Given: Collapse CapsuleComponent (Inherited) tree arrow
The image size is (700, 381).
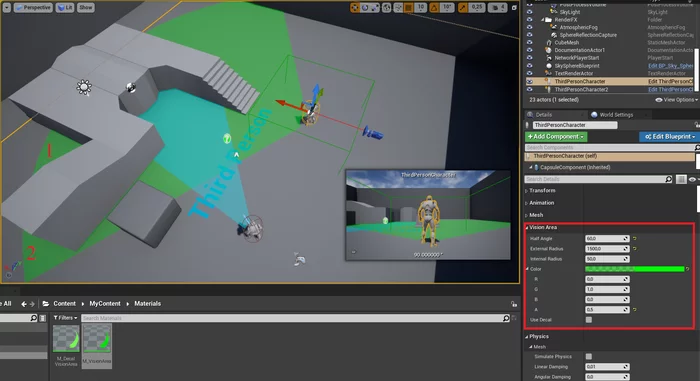Looking at the screenshot, I should 531,167.
